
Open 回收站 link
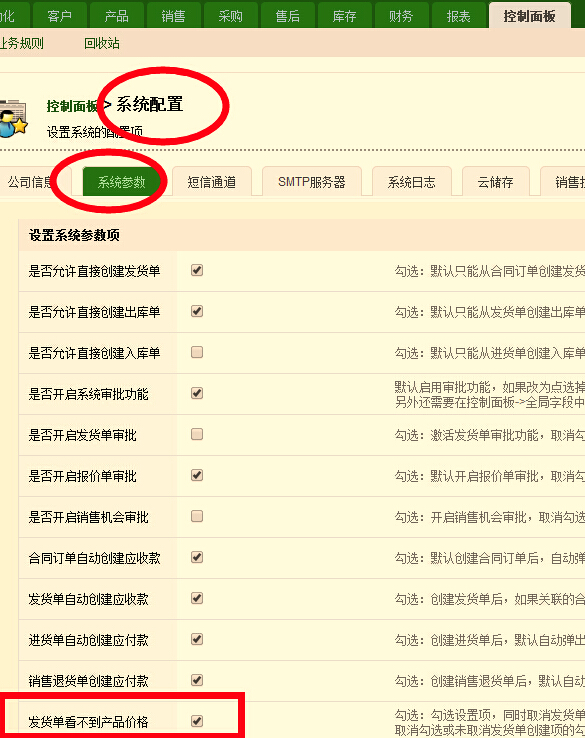102,43
